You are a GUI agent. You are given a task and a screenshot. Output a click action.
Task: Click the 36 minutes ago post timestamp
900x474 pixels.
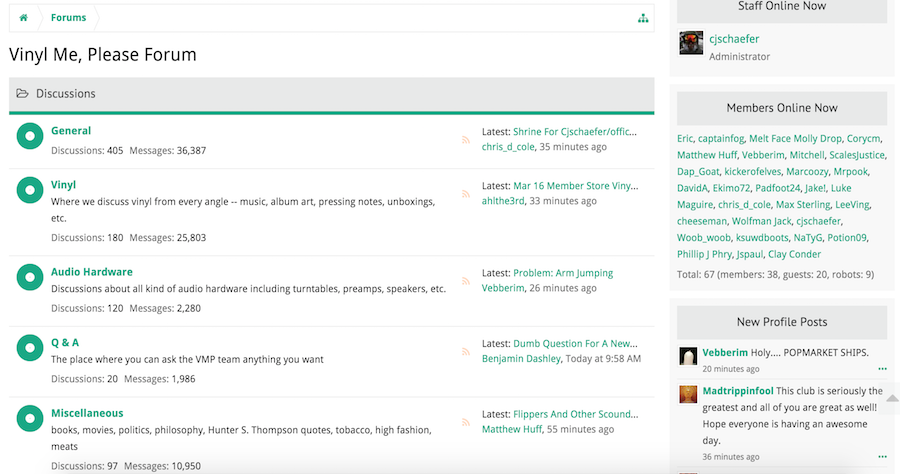tap(731, 457)
